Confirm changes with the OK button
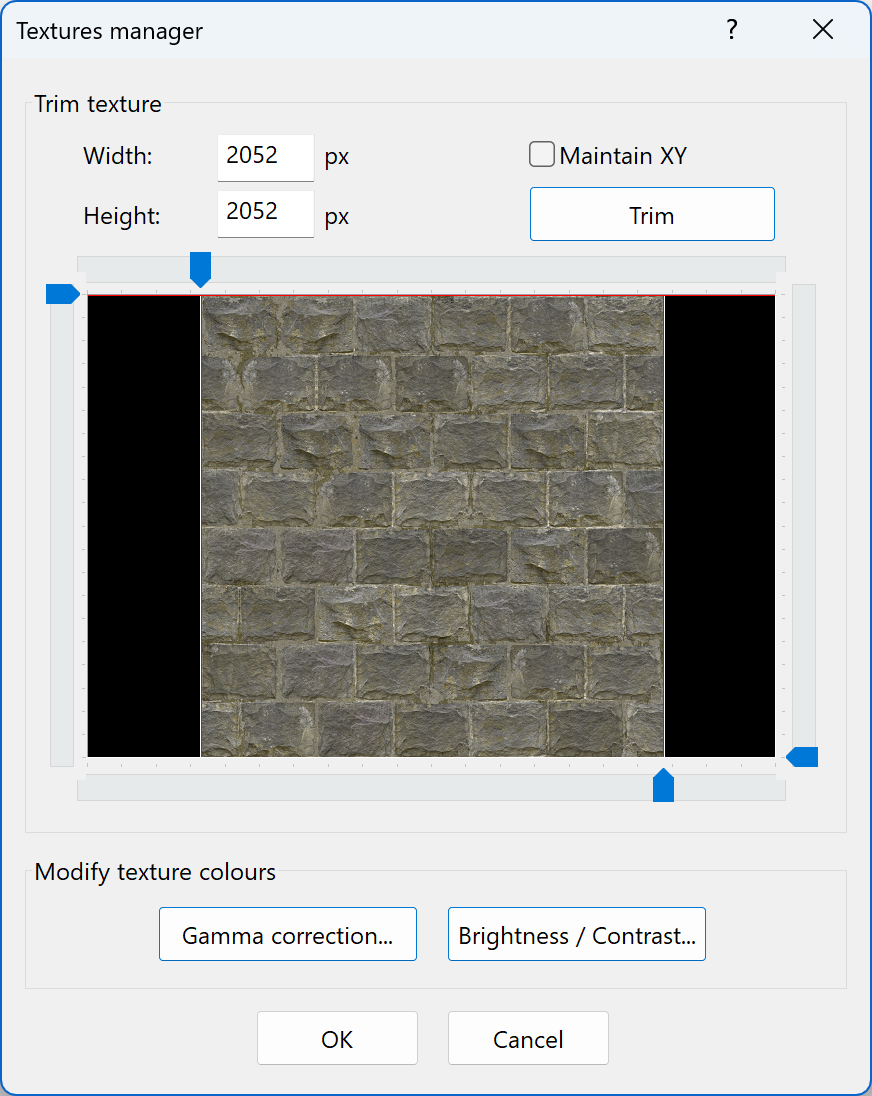872x1096 pixels. [337, 1038]
